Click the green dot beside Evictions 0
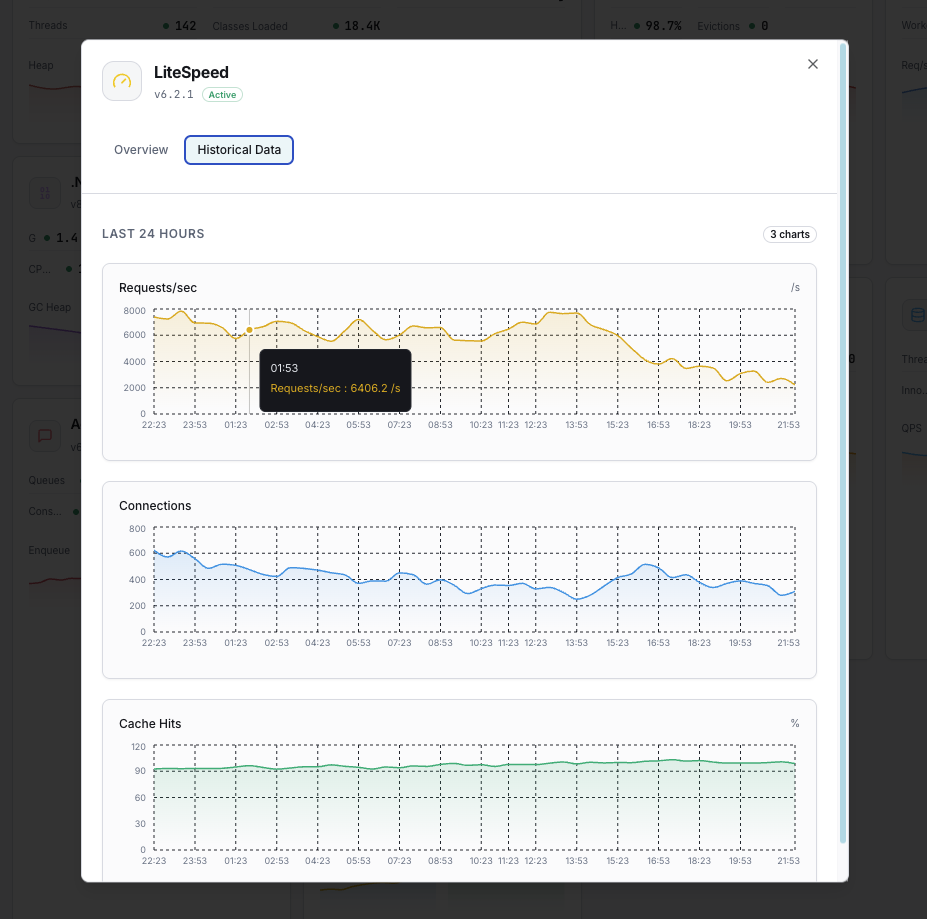Viewport: 927px width, 919px height. (x=752, y=26)
